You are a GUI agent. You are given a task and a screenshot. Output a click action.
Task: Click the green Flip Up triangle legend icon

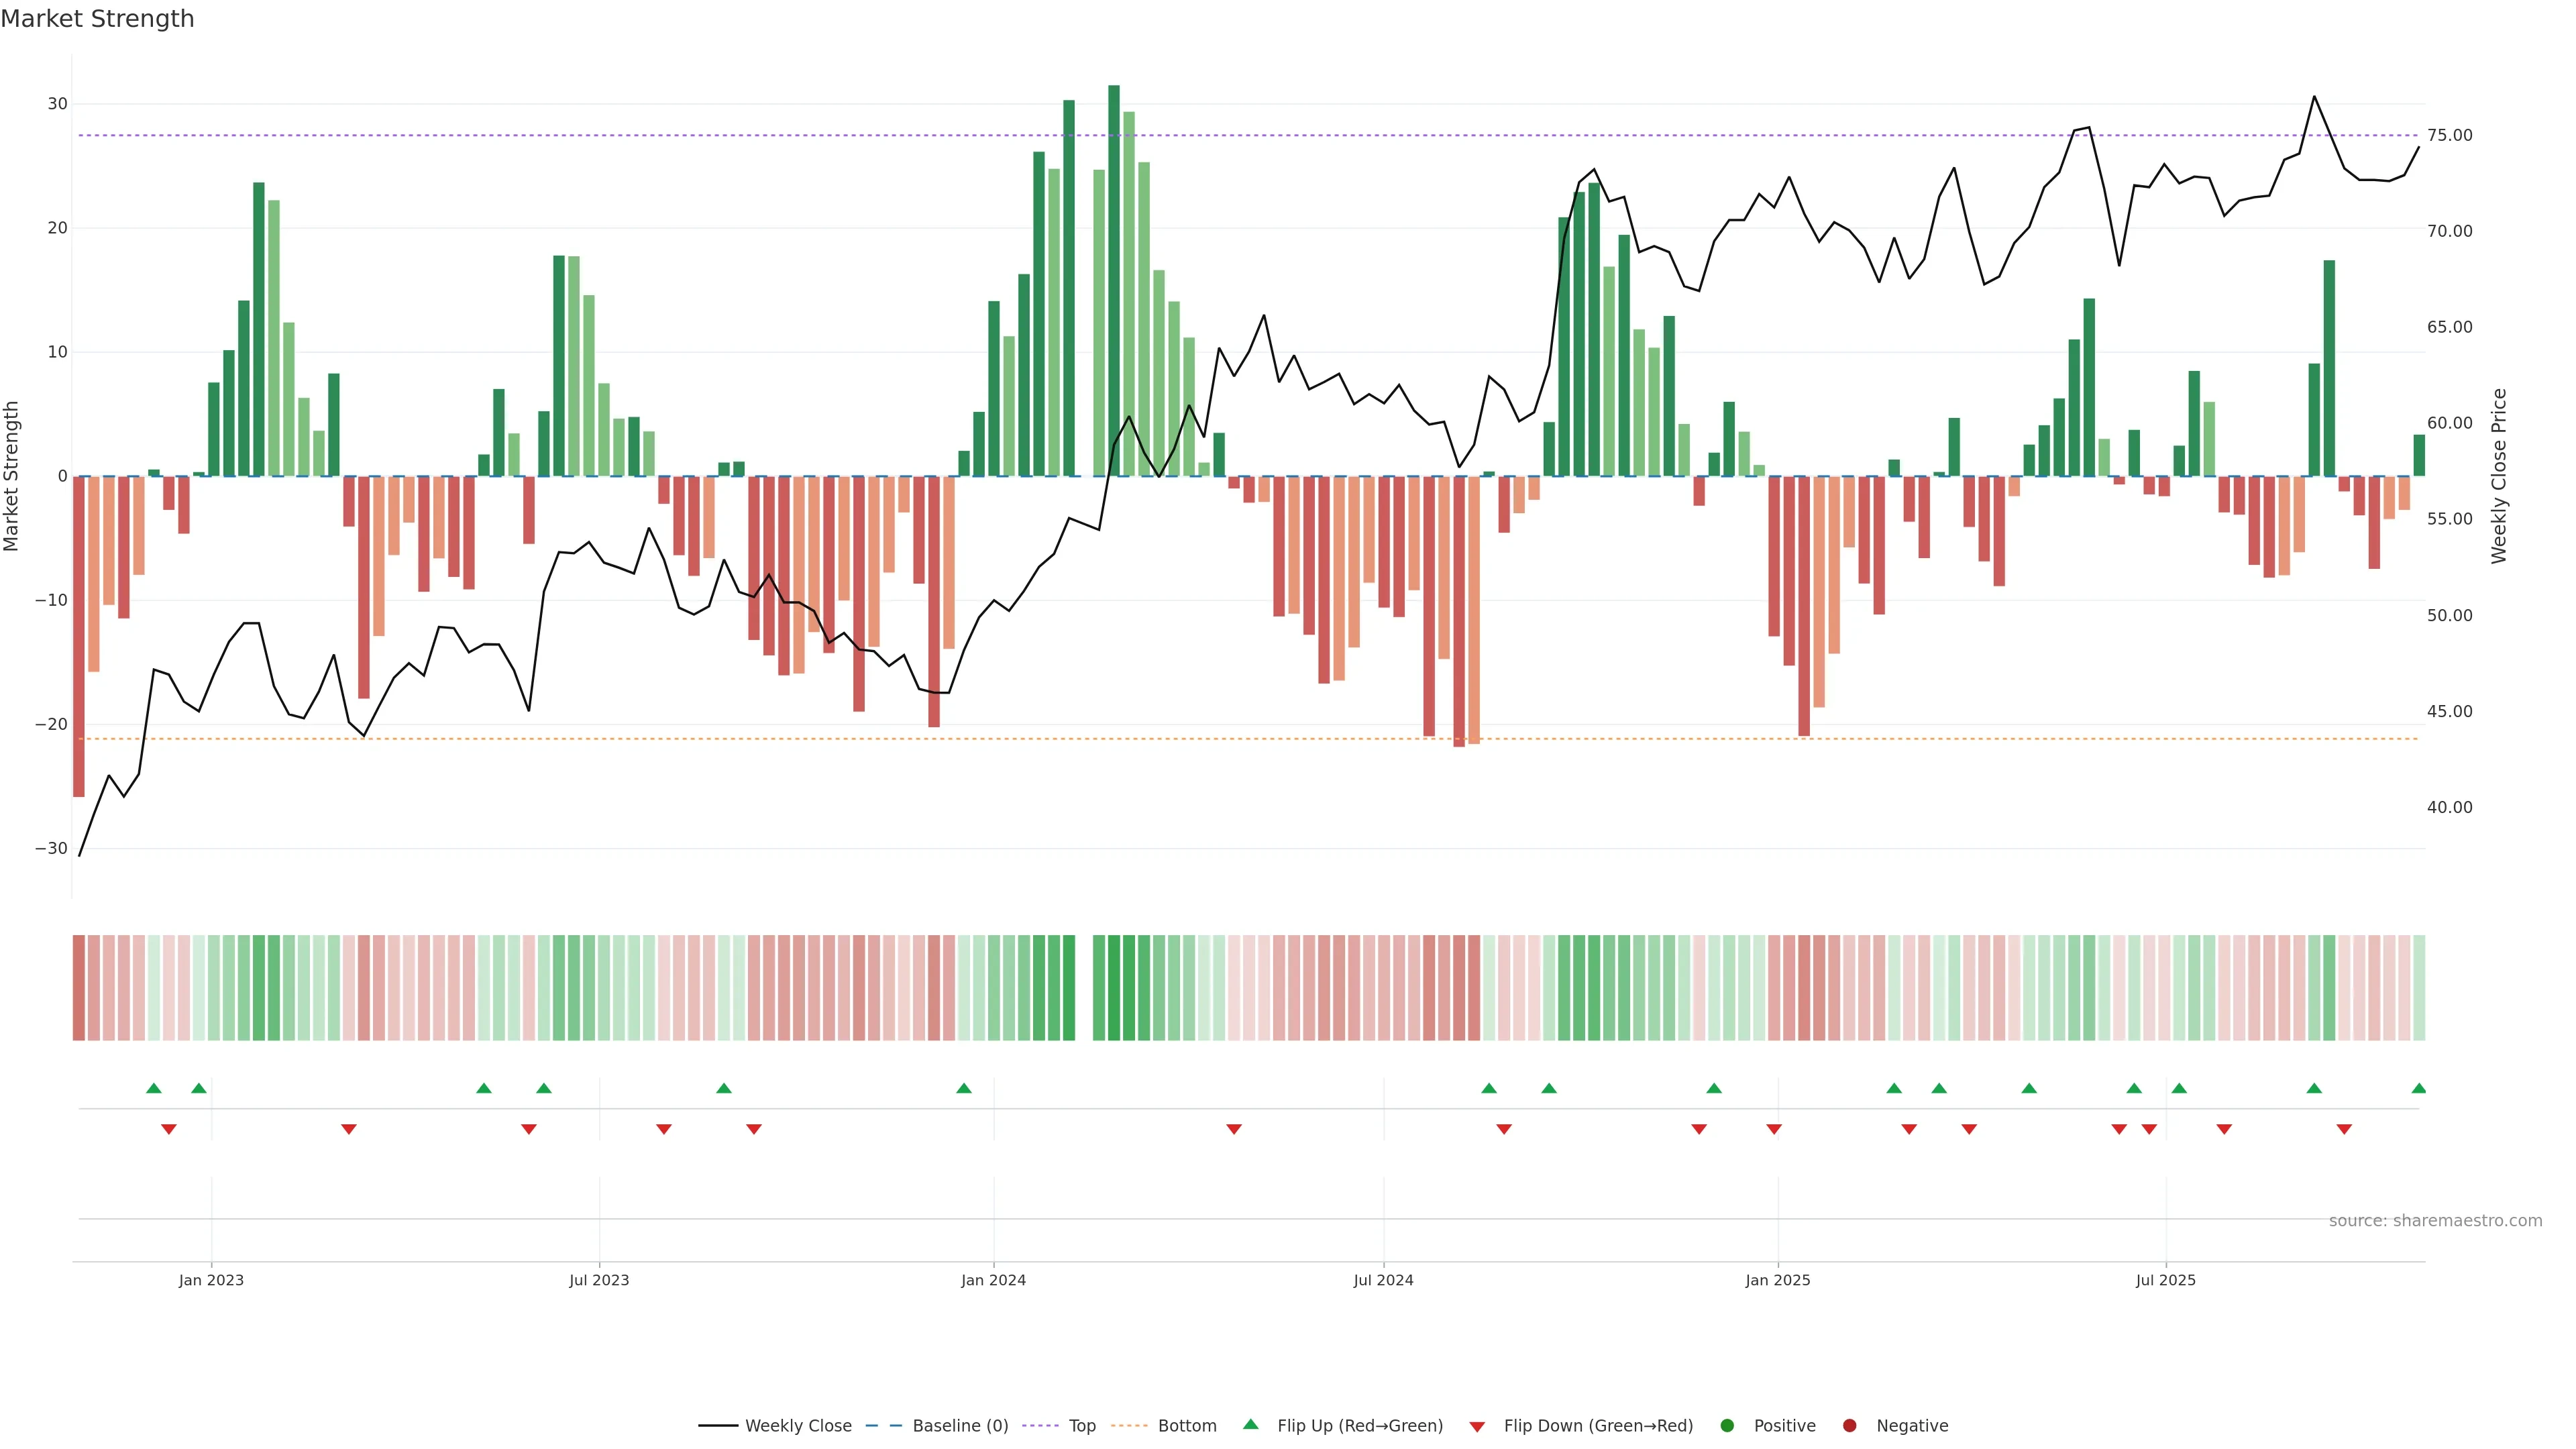pos(1250,1425)
